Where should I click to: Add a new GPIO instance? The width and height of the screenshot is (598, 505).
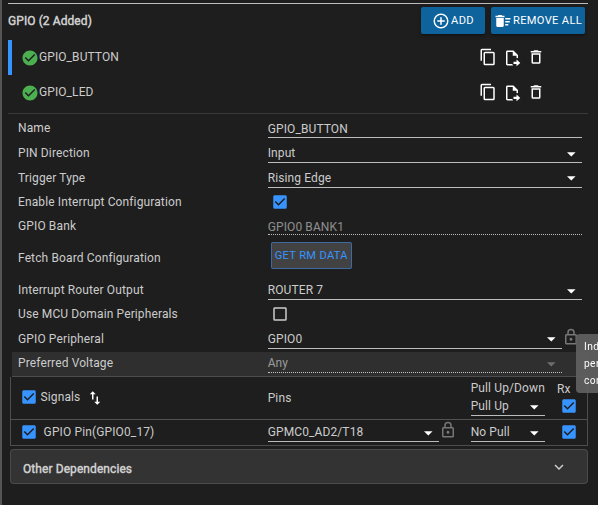tap(453, 21)
